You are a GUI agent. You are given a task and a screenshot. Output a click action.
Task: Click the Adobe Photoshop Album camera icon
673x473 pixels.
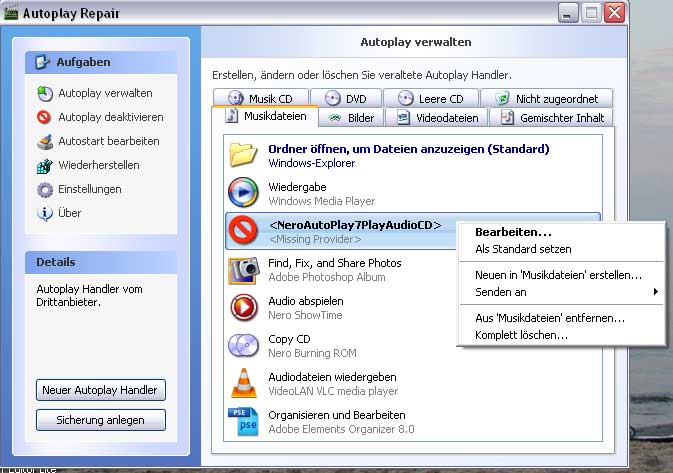244,270
